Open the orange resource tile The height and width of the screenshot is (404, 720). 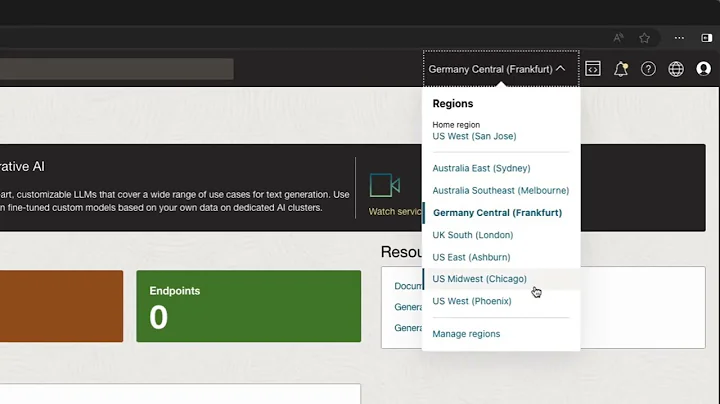click(62, 306)
